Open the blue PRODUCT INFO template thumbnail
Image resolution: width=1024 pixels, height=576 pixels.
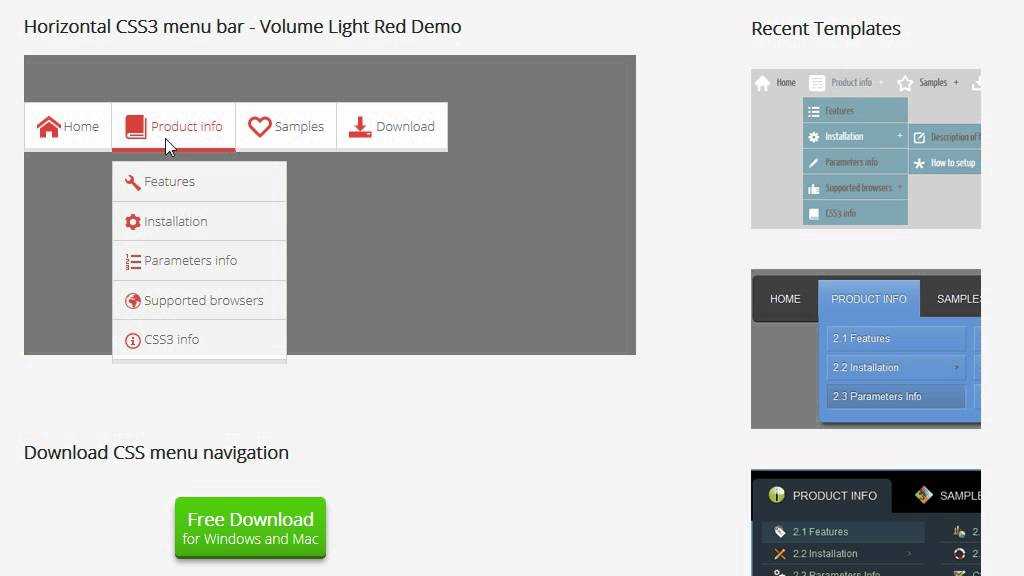[x=866, y=349]
